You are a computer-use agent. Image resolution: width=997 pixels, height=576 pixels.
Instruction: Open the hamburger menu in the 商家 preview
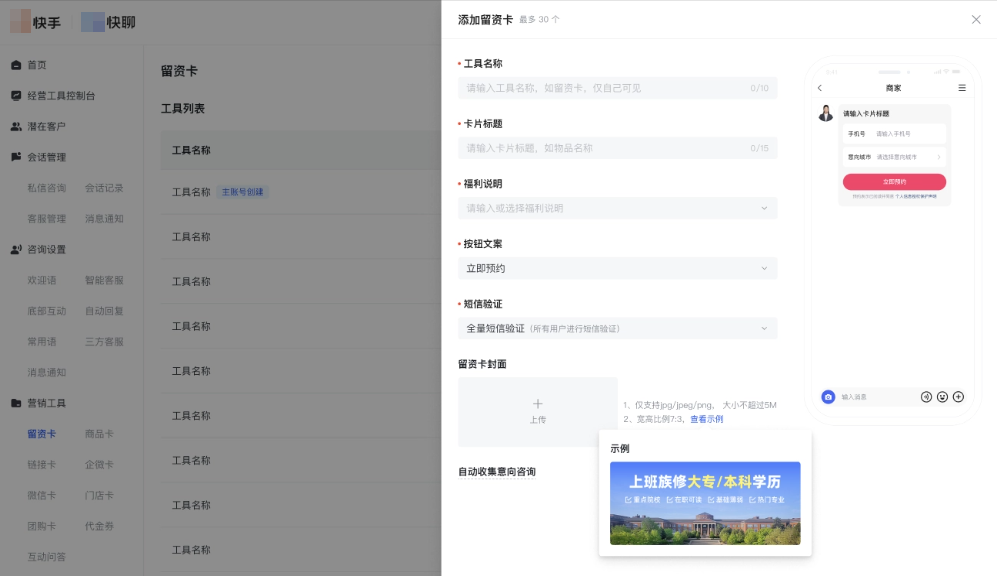pyautogui.click(x=961, y=87)
